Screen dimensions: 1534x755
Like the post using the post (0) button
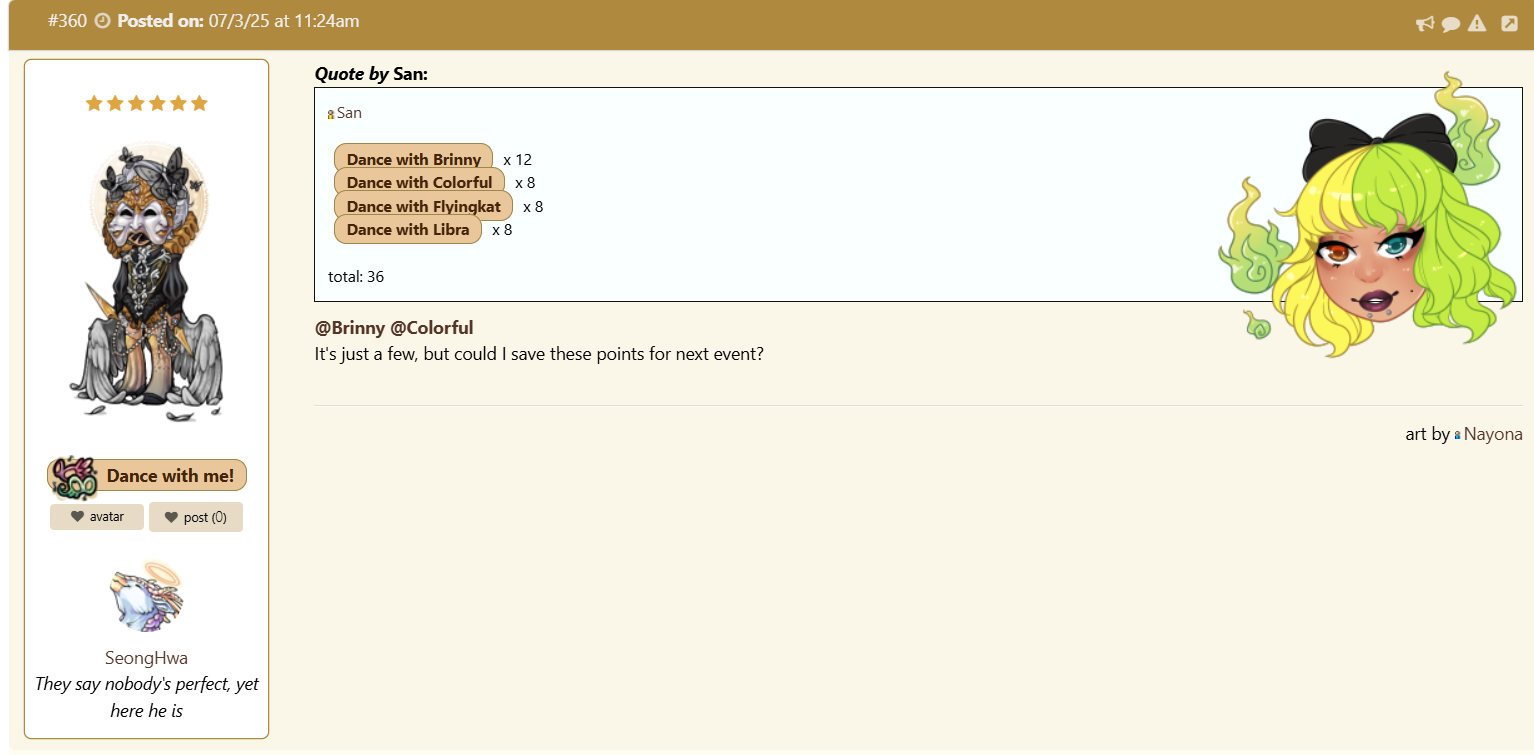(x=196, y=517)
